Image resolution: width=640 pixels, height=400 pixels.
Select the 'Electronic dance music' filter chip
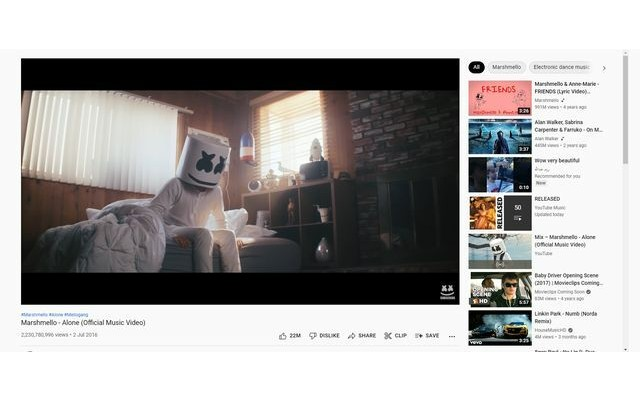coord(560,67)
